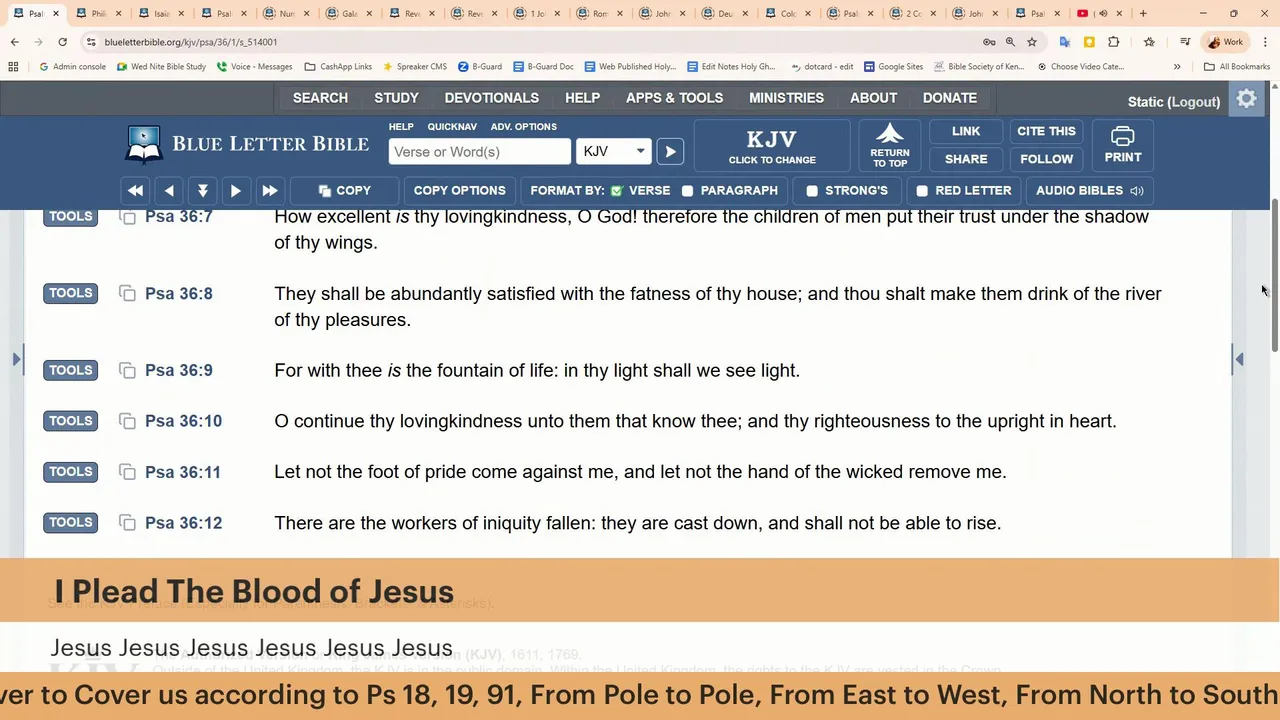Open the Google apps grid icon
Viewport: 1280px width, 720px height.
click(13, 66)
